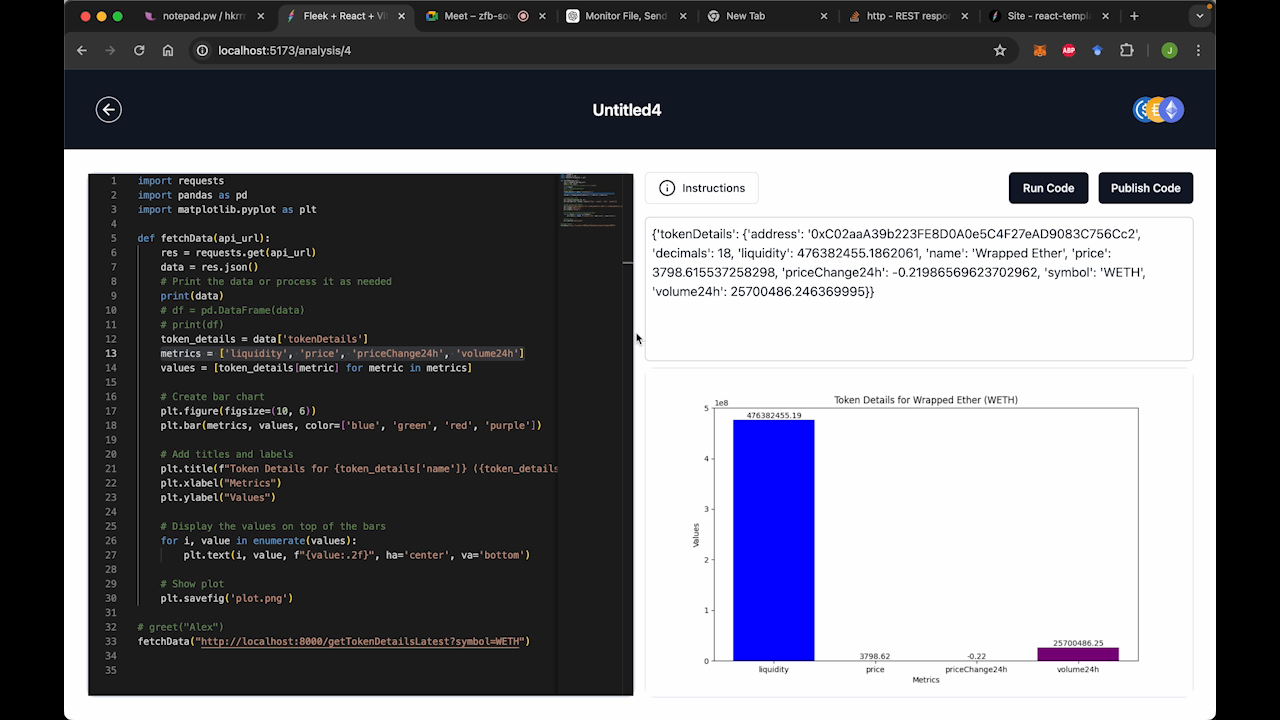This screenshot has width=1280, height=720.
Task: Click the chart title Token Details for Wrapped Ether
Action: tap(926, 400)
